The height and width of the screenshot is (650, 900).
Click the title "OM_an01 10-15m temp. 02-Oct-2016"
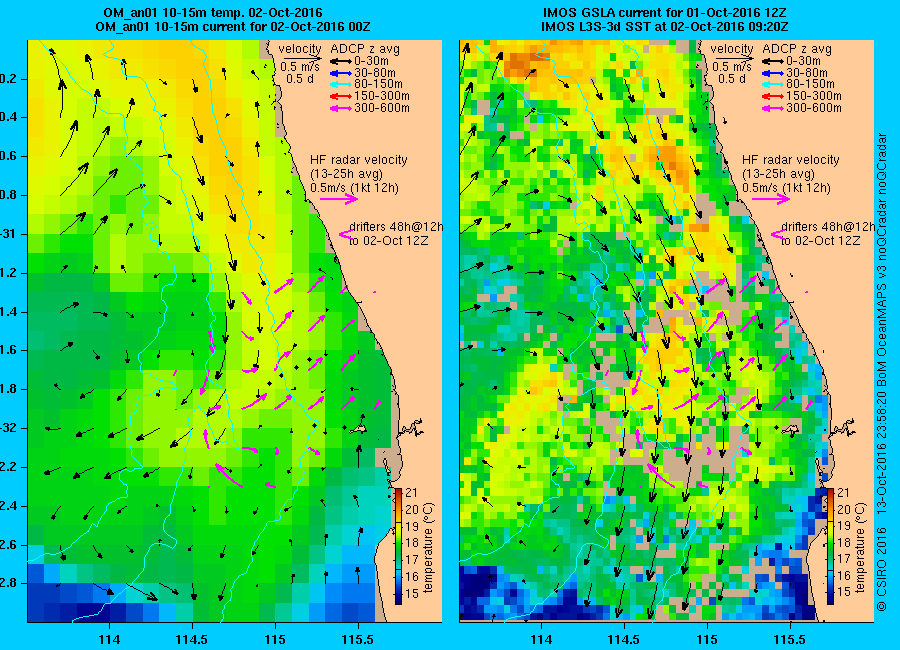[213, 13]
